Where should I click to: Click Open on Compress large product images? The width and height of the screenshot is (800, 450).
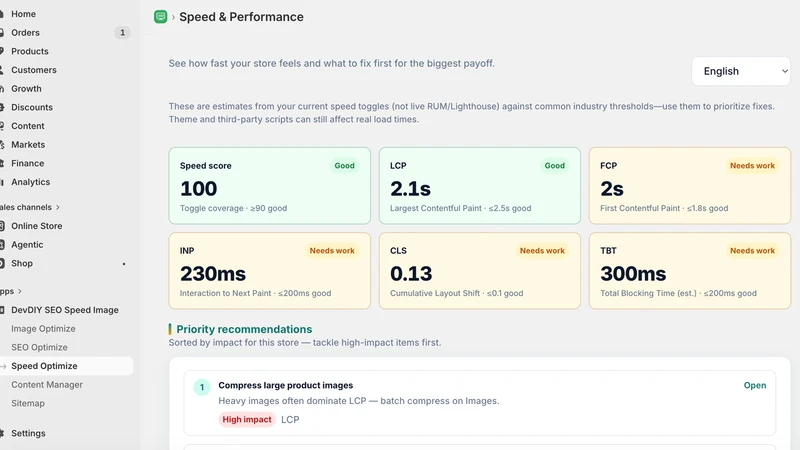755,385
